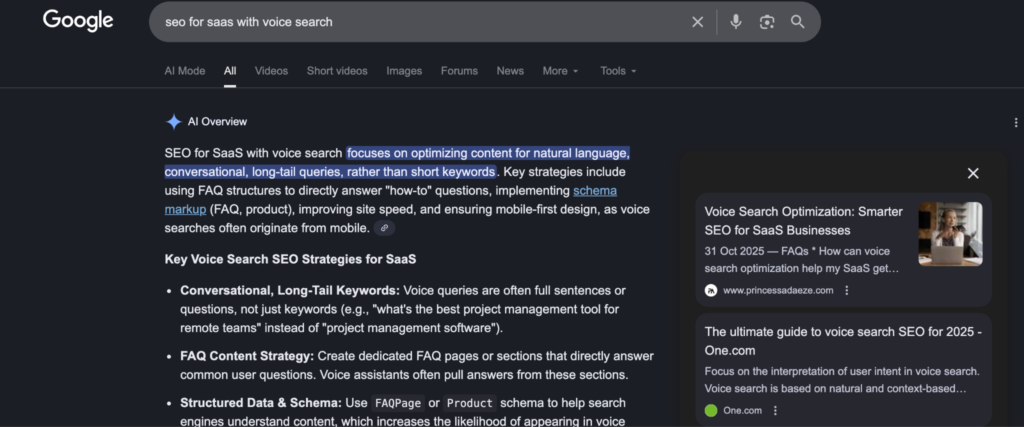The image size is (1024, 427).
Task: Click the AI Overview sparkle icon
Action: point(173,122)
